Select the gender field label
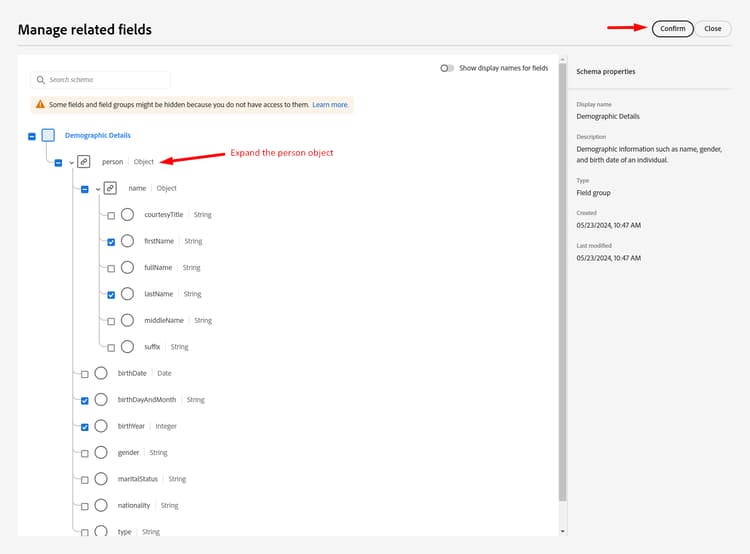 [x=128, y=453]
